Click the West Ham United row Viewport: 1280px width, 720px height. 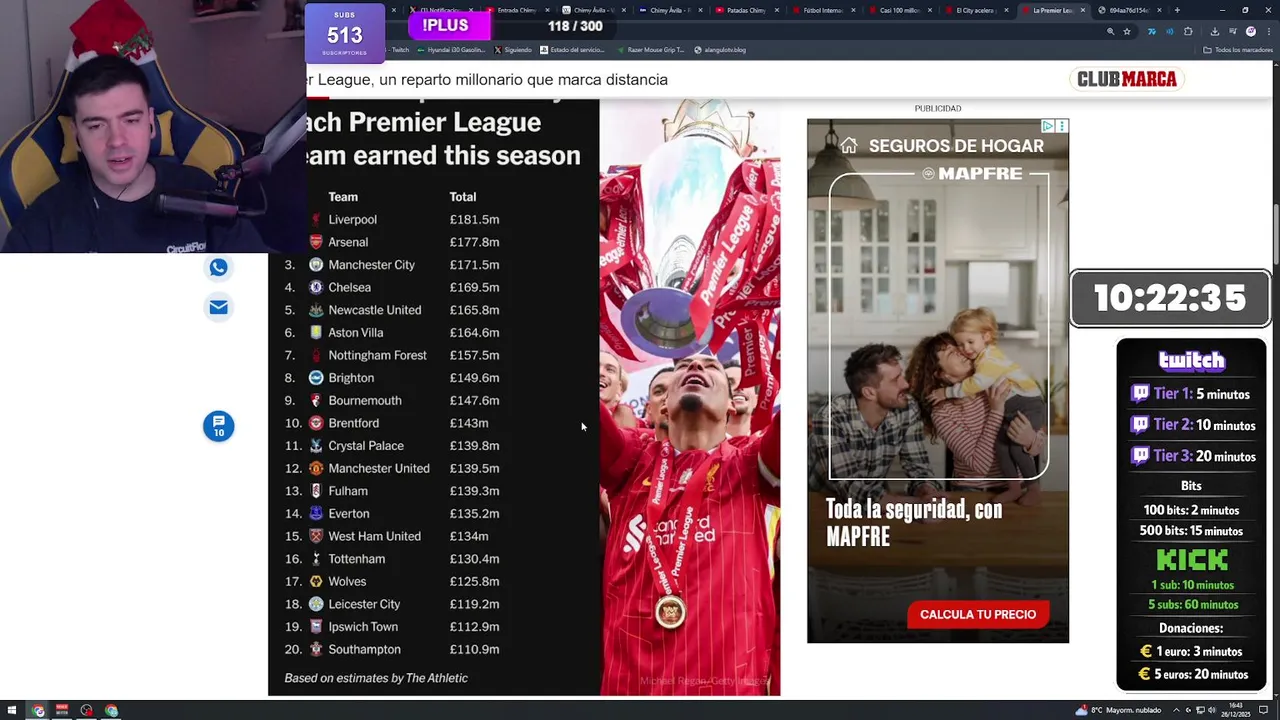click(392, 536)
